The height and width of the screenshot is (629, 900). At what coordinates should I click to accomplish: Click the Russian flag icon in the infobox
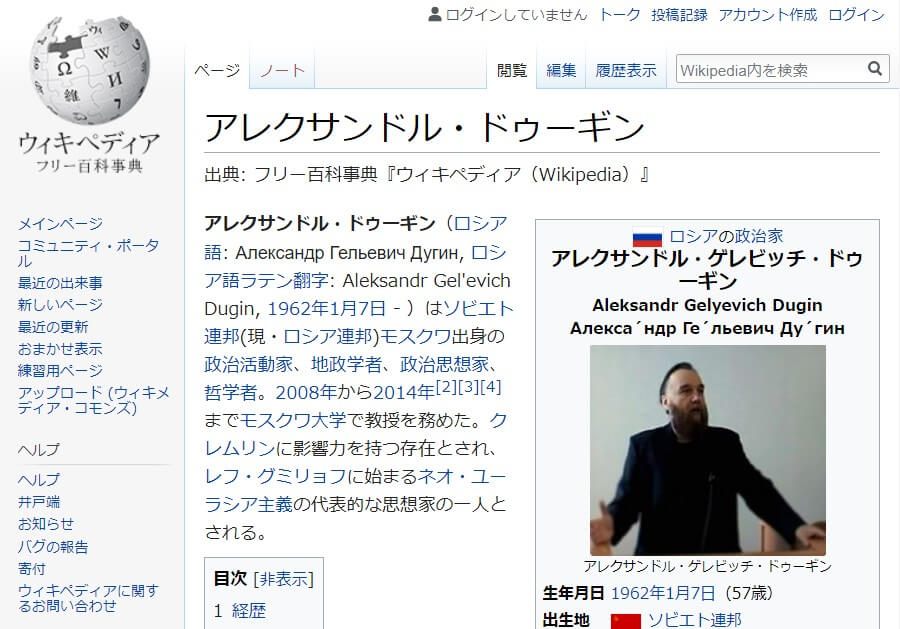649,236
